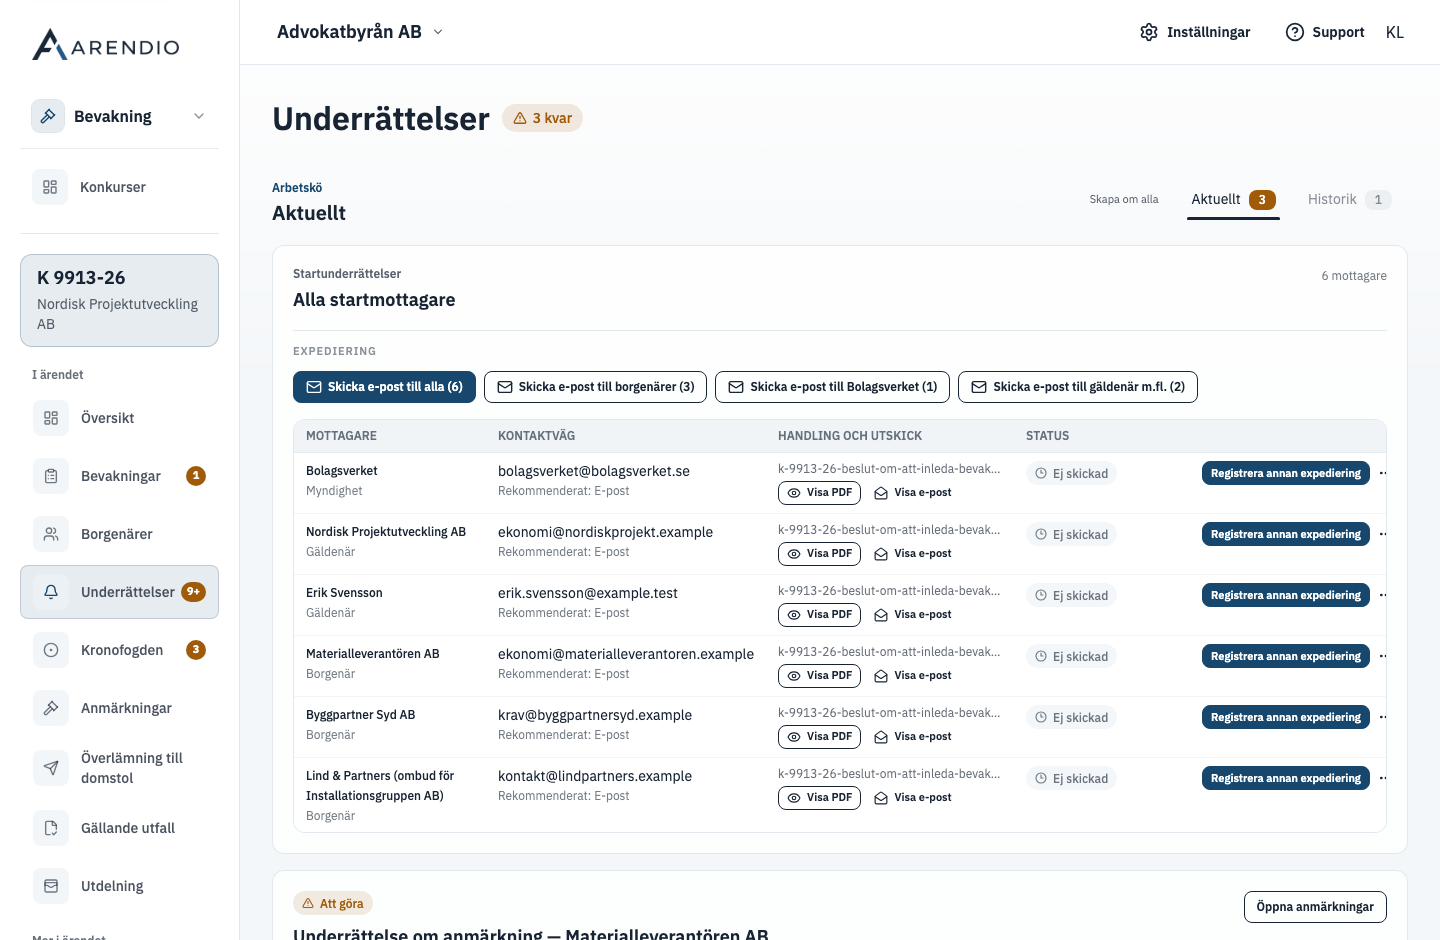Click the Arendio logo
The image size is (1440, 940).
(106, 45)
